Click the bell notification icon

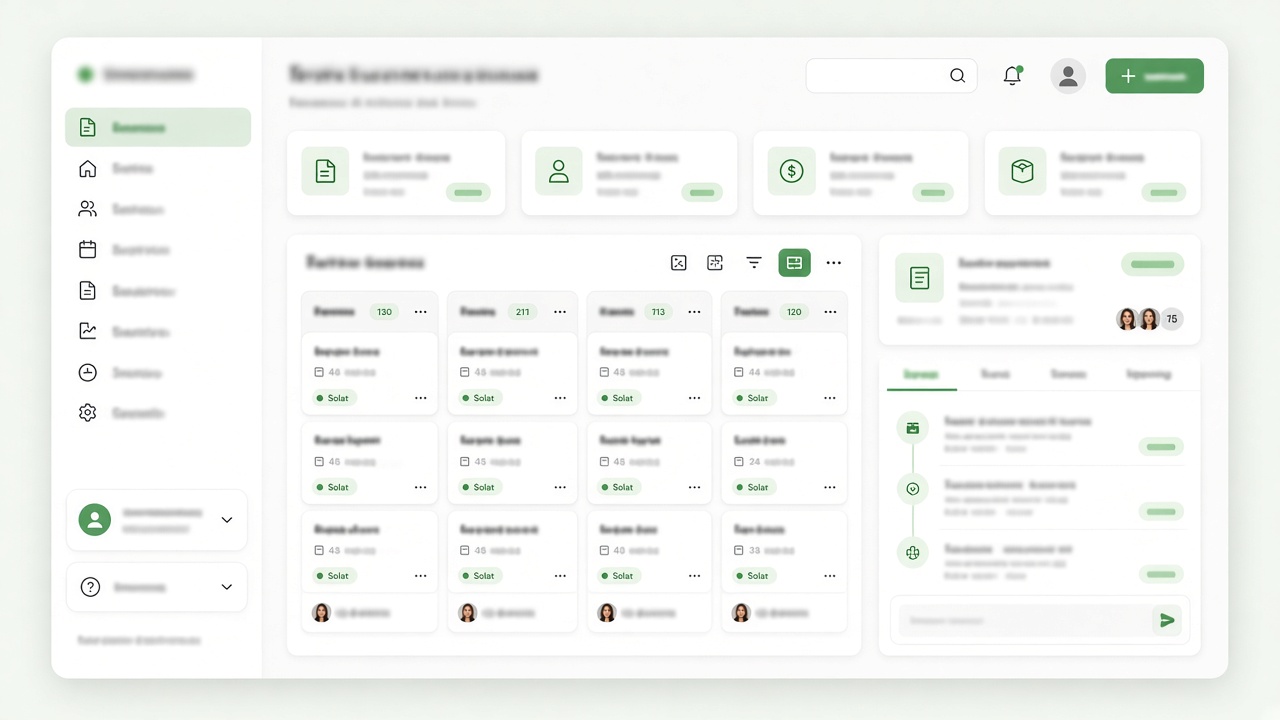click(1012, 75)
